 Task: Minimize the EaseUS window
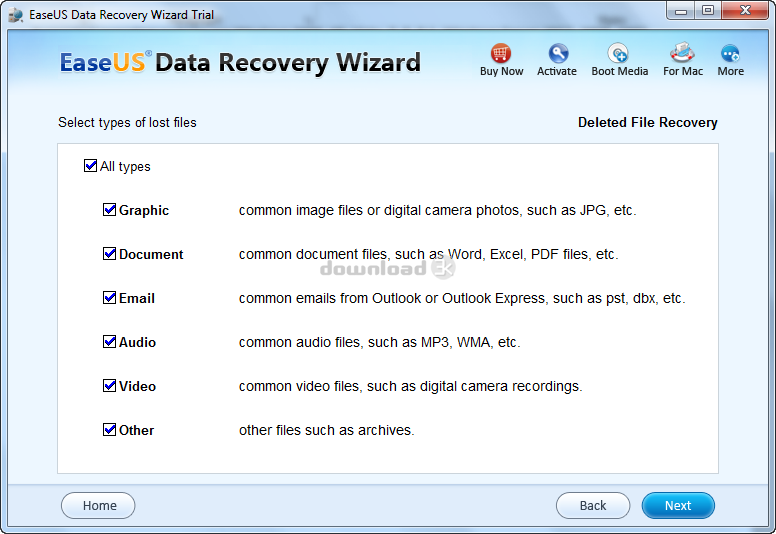pos(681,10)
